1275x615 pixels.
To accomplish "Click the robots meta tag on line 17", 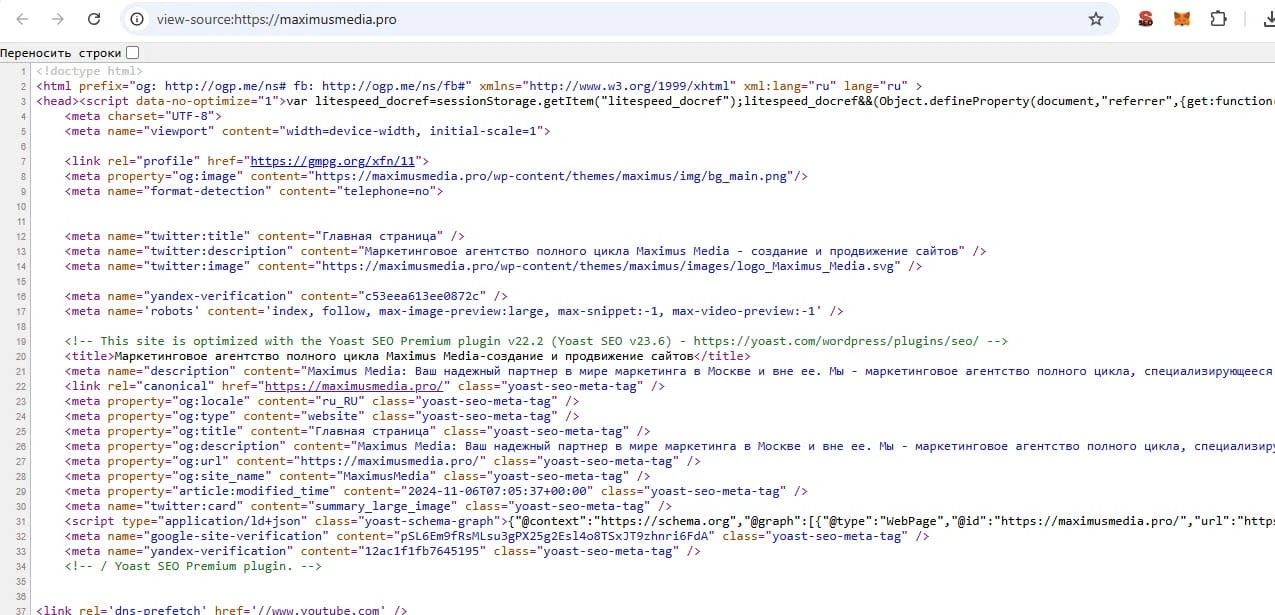I will (x=453, y=311).
